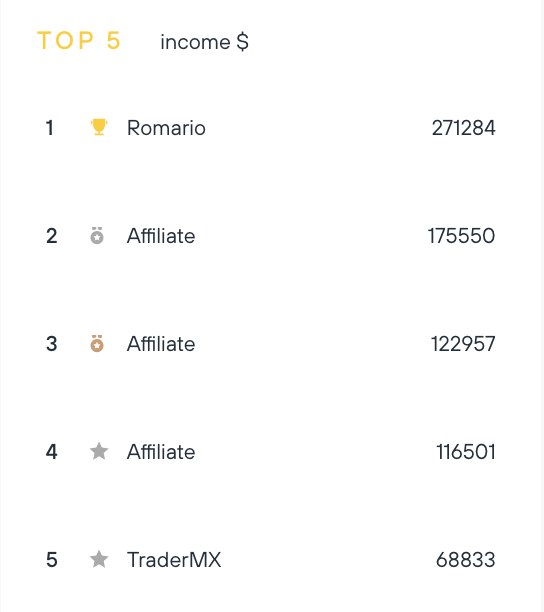Screen dimensions: 544x612
Task: Click the rank number 5
Action: pos(52,560)
